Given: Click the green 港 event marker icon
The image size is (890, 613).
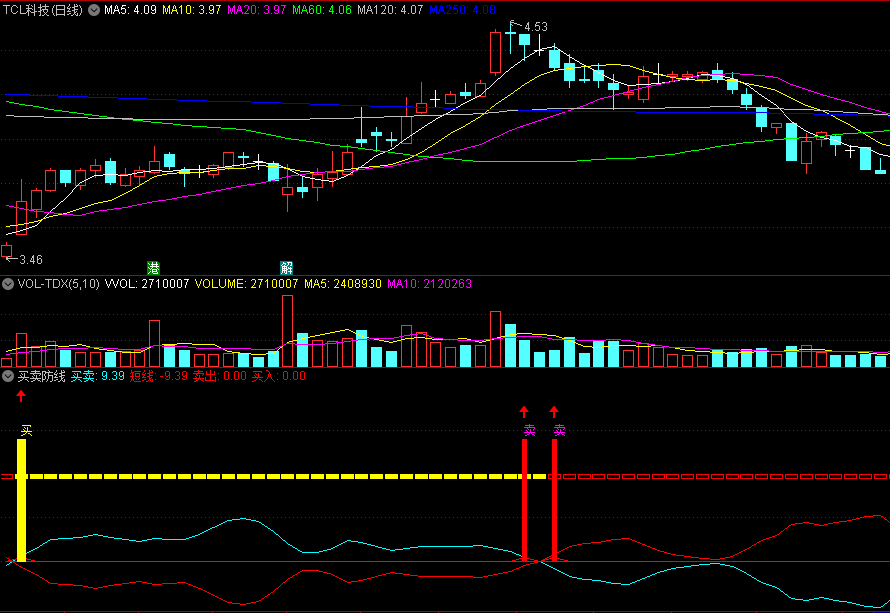Looking at the screenshot, I should pos(153,268).
